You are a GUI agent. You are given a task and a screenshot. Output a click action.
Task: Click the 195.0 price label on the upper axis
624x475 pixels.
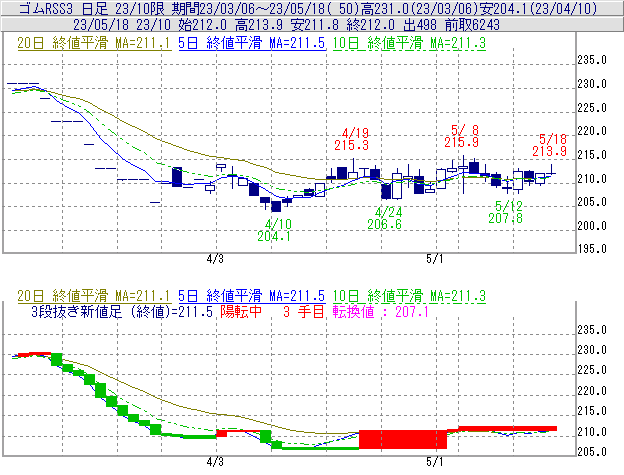(x=592, y=249)
